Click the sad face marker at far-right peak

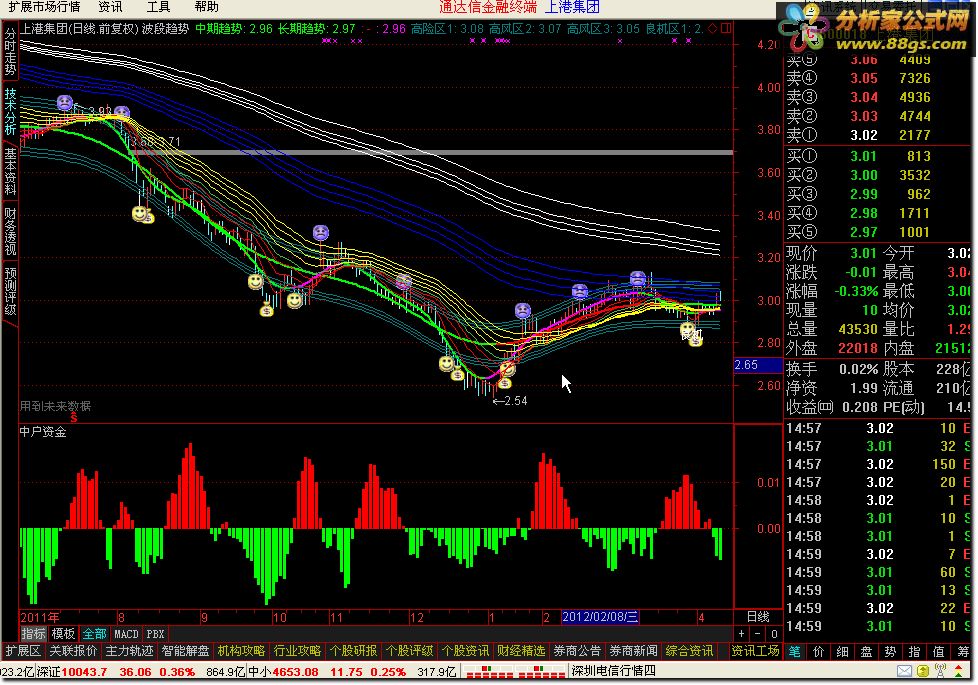[x=637, y=278]
